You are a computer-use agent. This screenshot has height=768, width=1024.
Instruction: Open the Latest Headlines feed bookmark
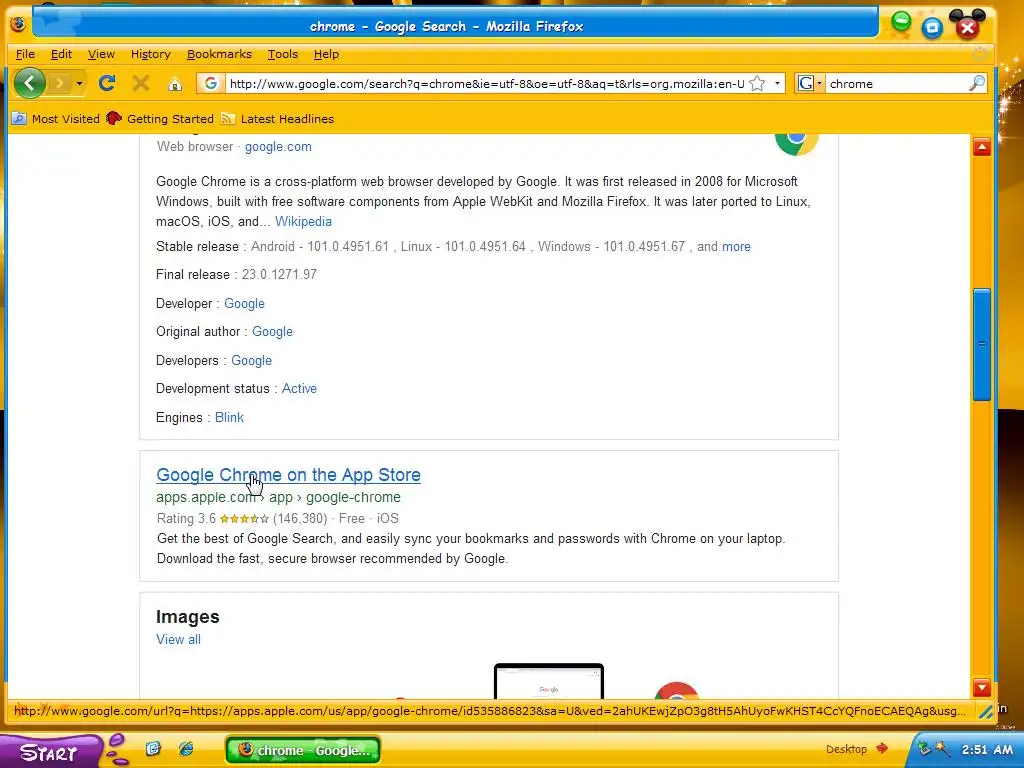tap(278, 119)
